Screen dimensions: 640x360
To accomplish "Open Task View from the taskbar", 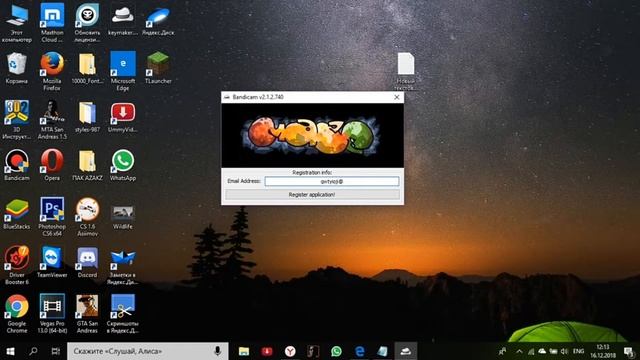I will 56,351.
